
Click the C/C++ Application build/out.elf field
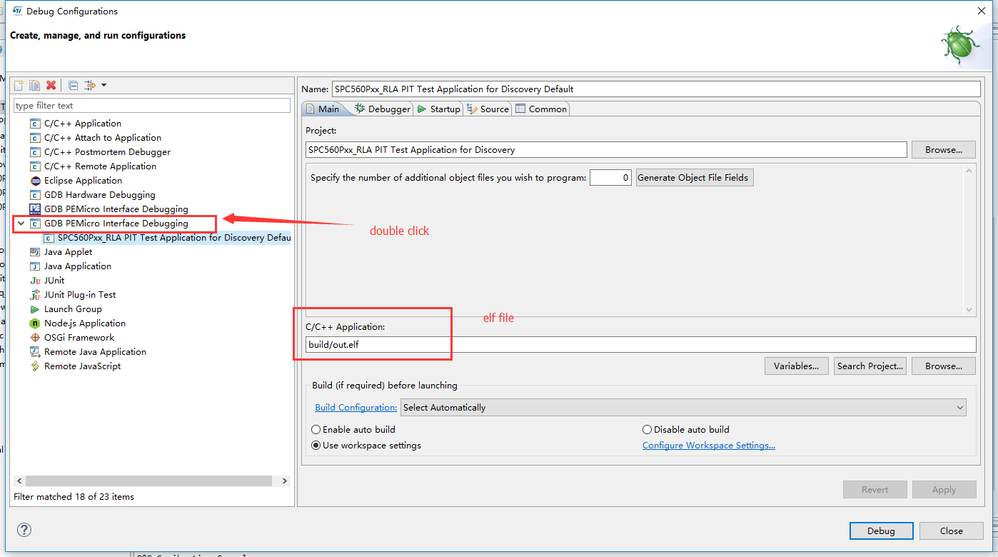[x=640, y=344]
